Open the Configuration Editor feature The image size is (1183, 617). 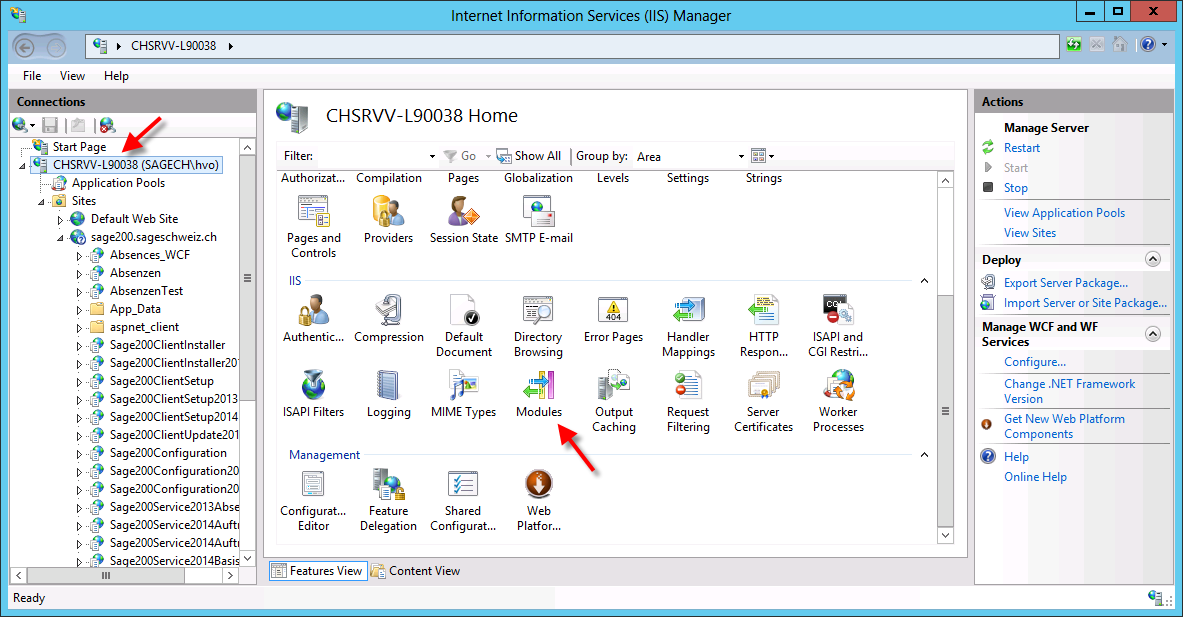point(313,500)
